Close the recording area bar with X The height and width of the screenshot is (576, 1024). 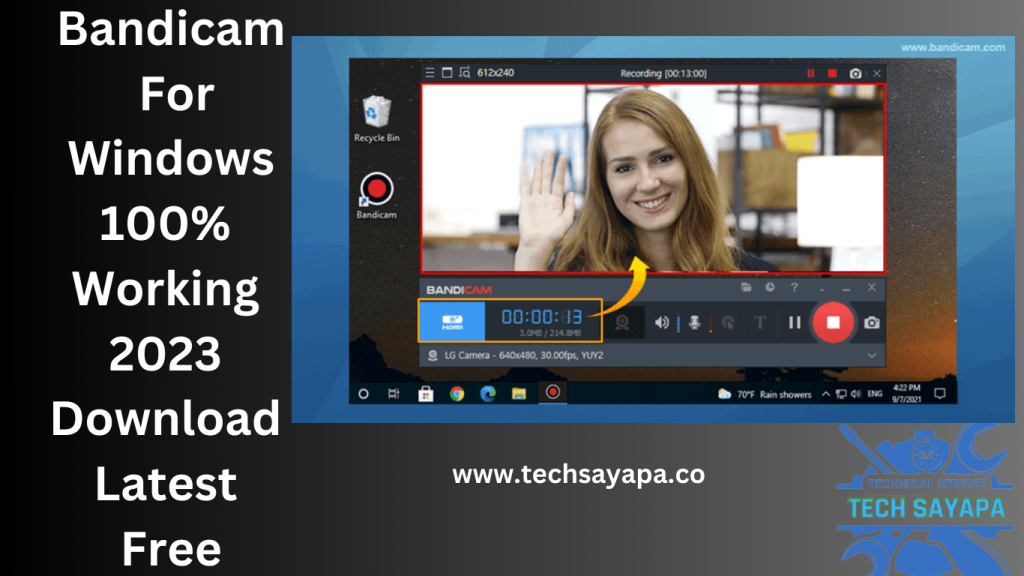tap(877, 74)
